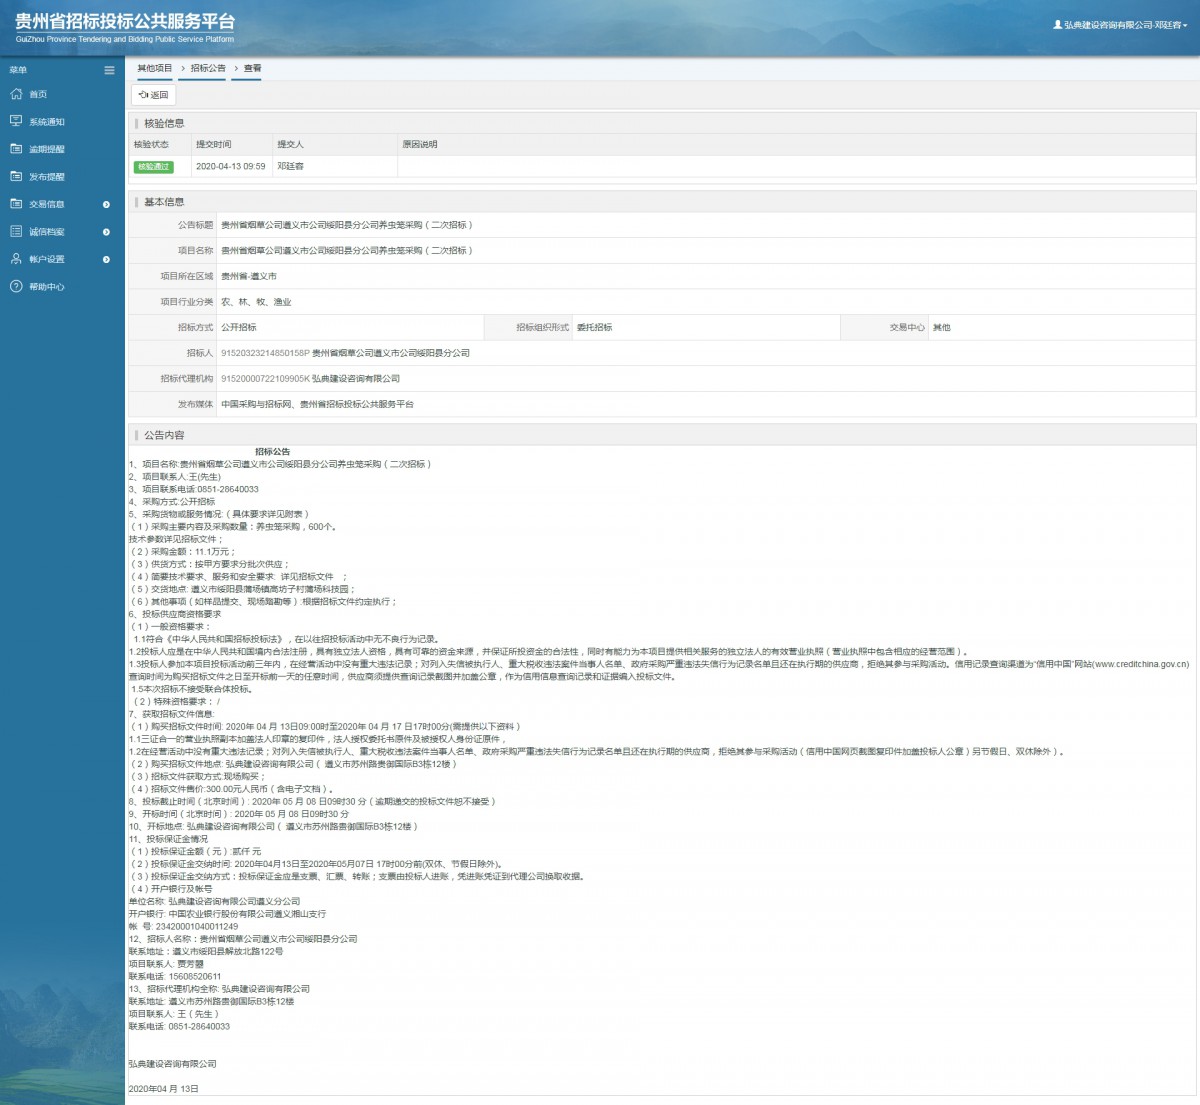Expand the 诚信档案 submenu arrow
This screenshot has height=1105, width=1200.
tap(106, 232)
